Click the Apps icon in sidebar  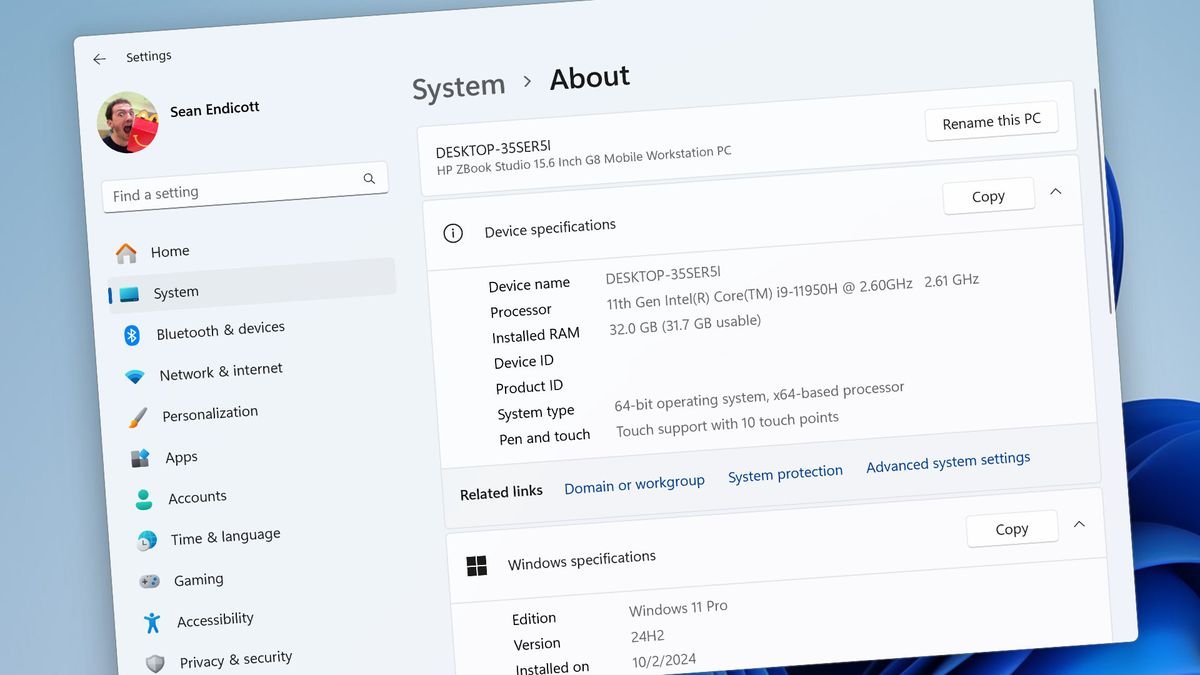(x=140, y=459)
